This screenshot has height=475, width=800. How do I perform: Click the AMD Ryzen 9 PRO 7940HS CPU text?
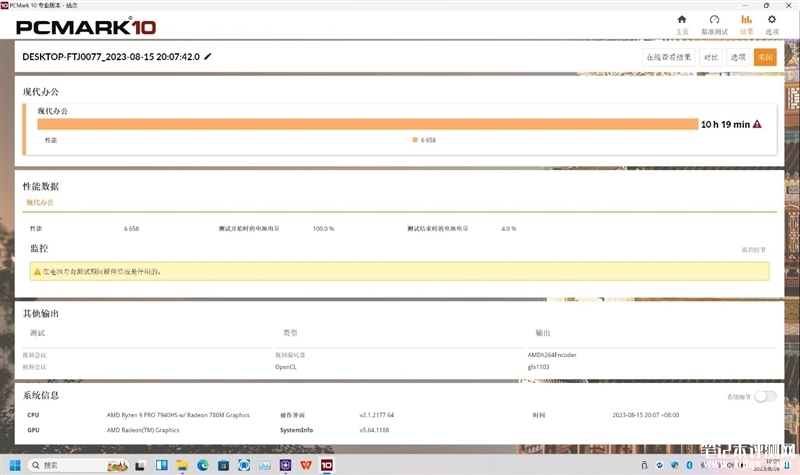[x=178, y=415]
